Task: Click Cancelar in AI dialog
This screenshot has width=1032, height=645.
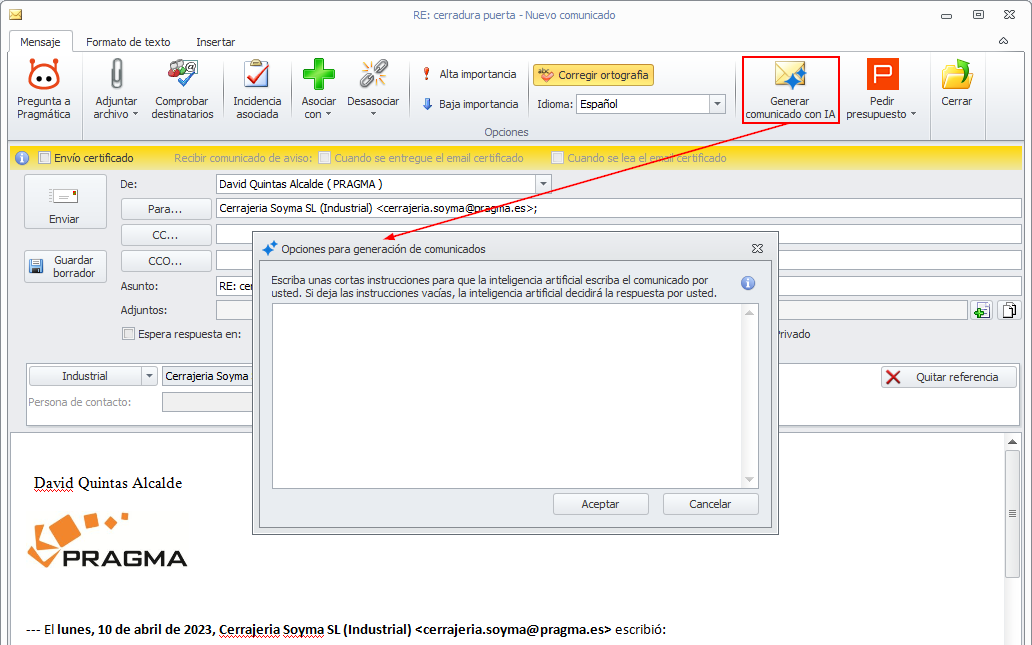Action: [710, 504]
